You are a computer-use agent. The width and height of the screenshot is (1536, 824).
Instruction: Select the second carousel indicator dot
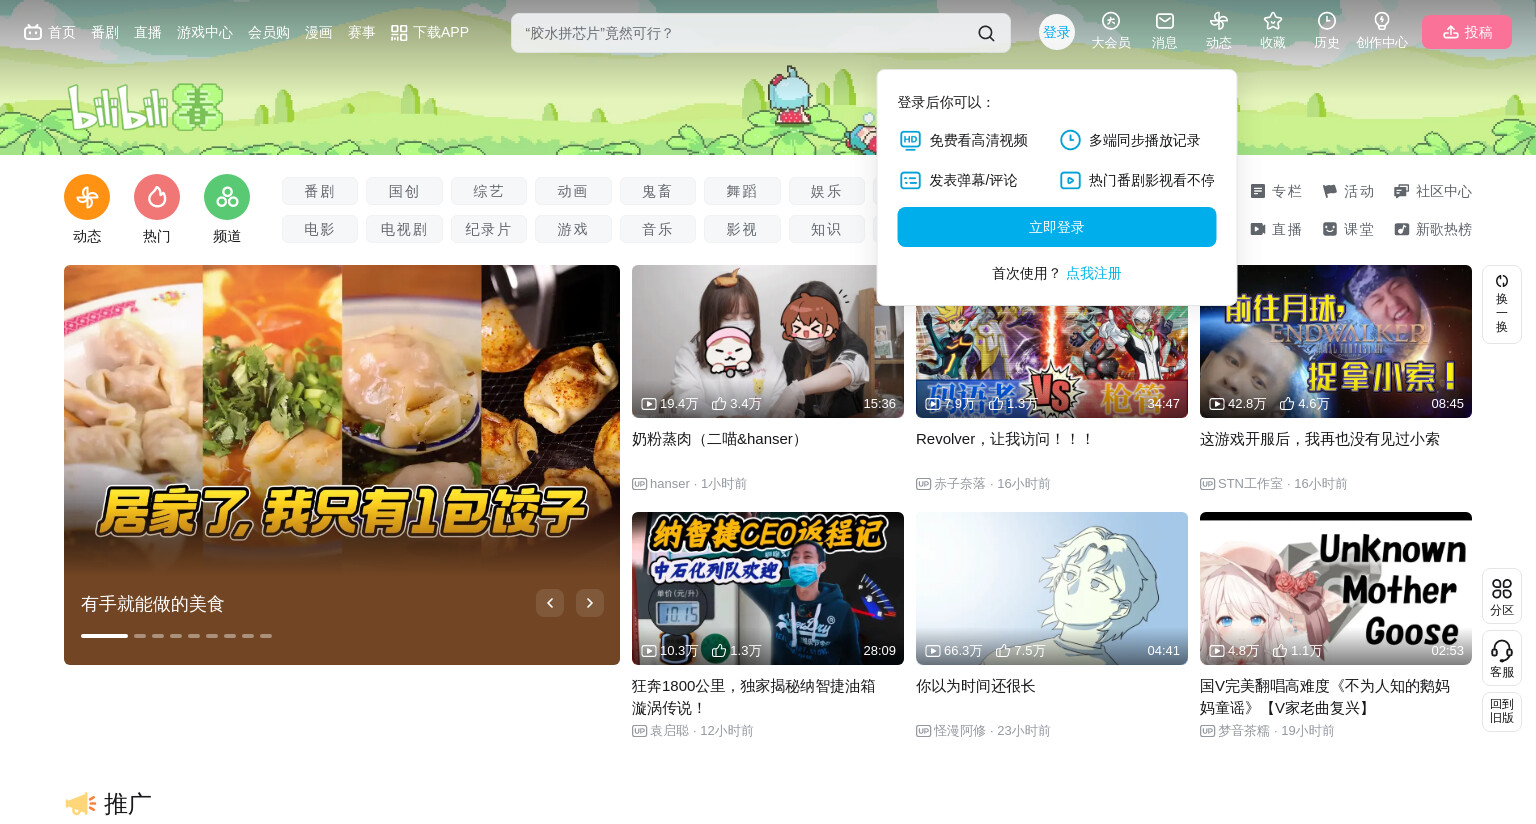140,635
